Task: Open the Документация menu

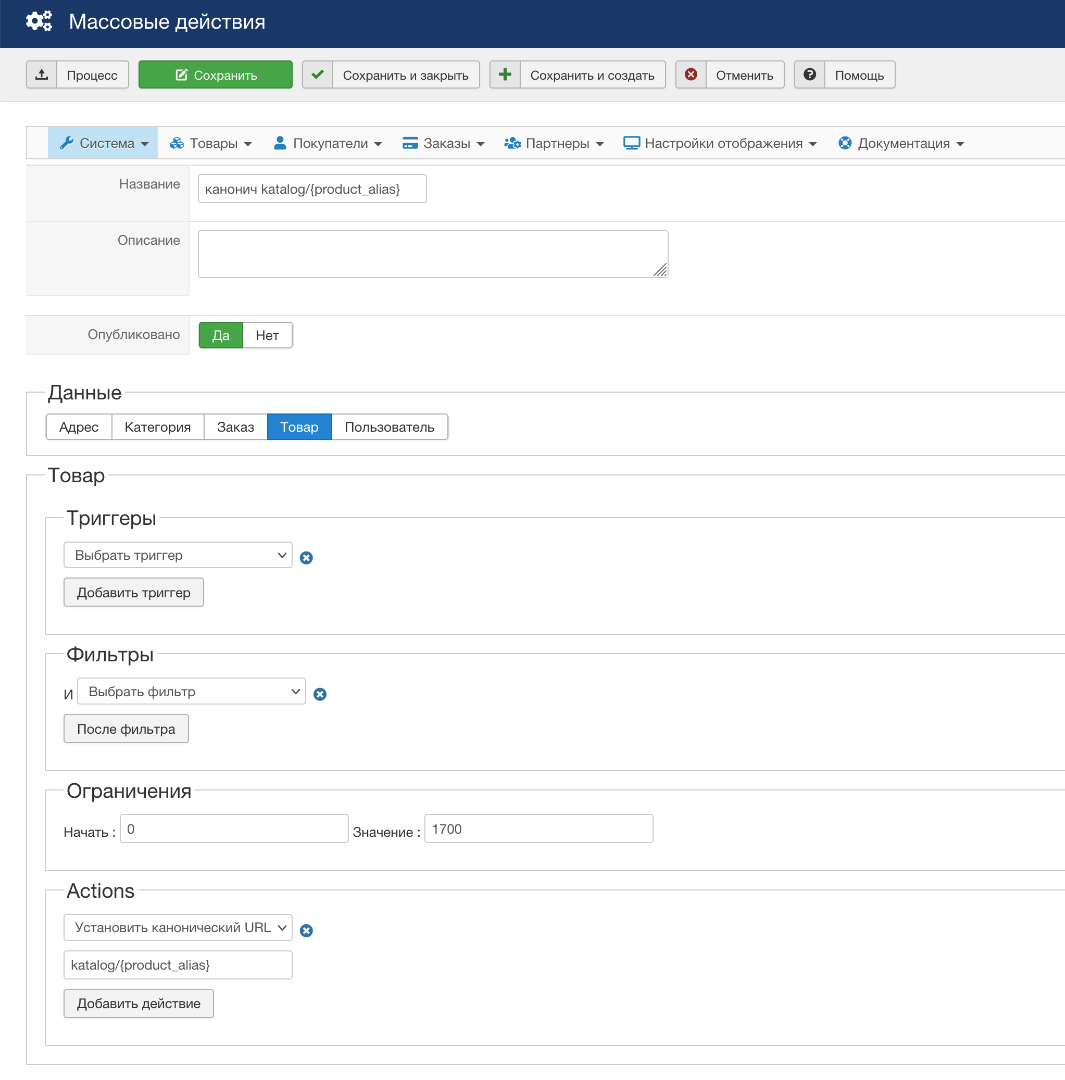Action: click(901, 143)
